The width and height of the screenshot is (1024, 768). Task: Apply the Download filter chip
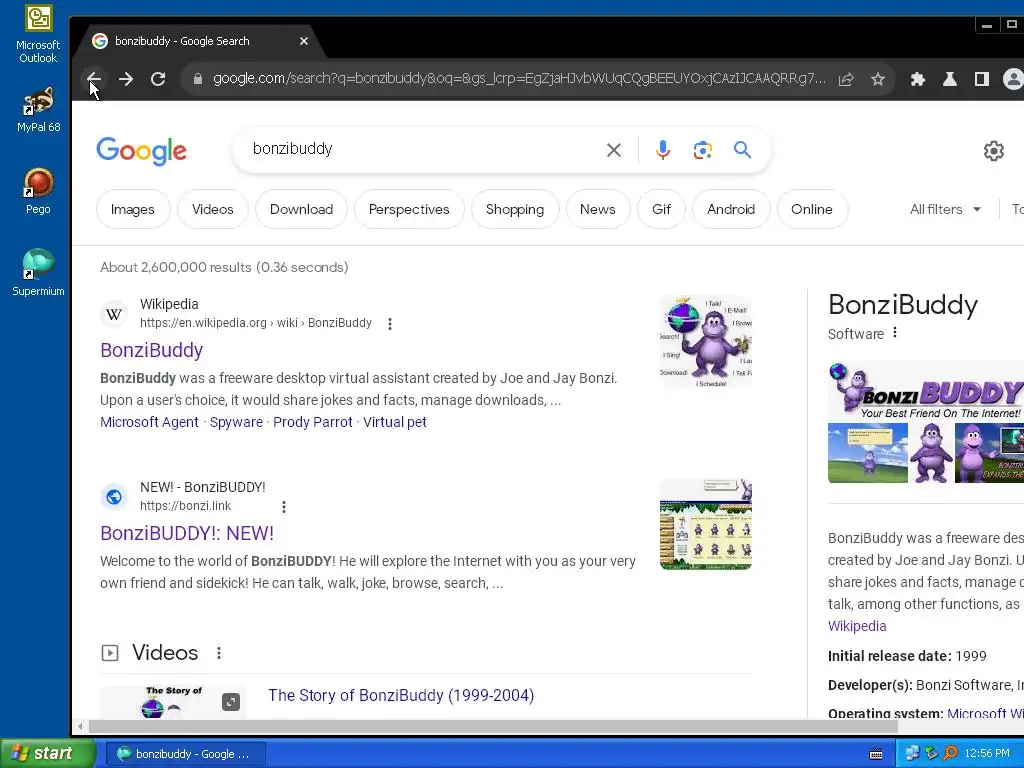[301, 209]
